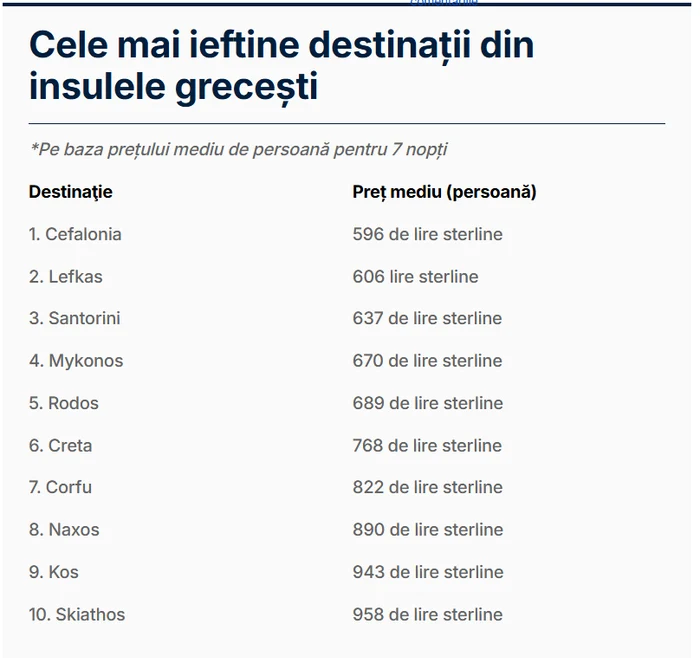This screenshot has height=658, width=700.
Task: Click on the Corfu destination
Action: (x=60, y=487)
